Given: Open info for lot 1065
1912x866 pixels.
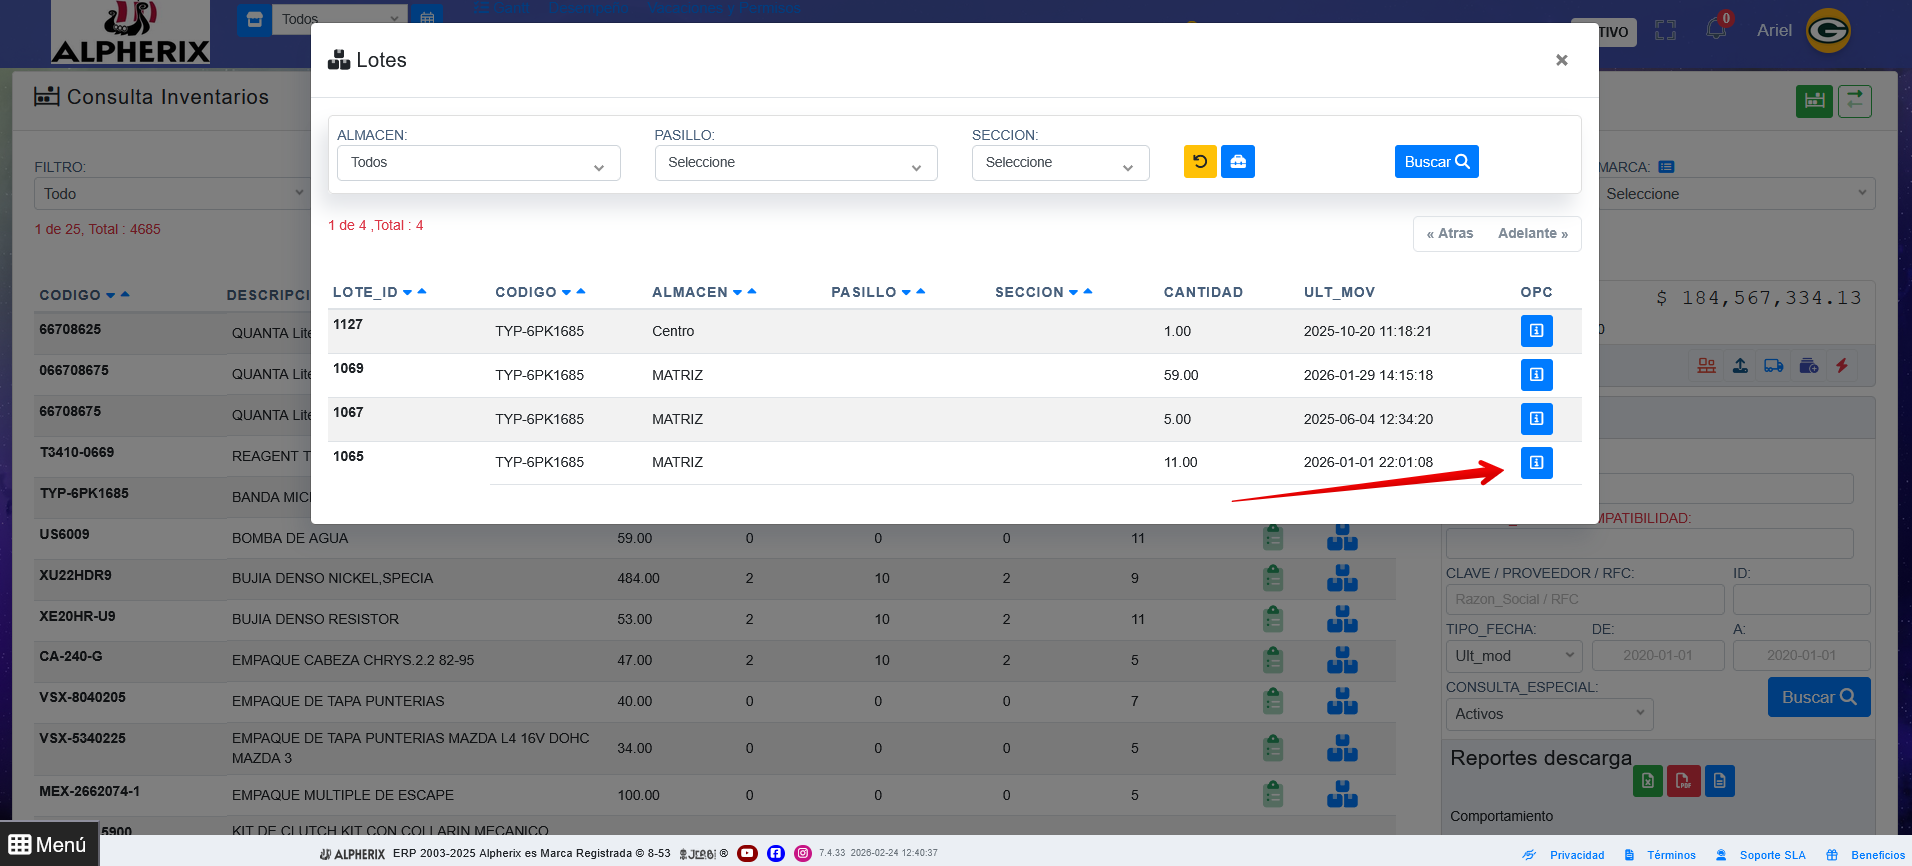Looking at the screenshot, I should pos(1536,463).
